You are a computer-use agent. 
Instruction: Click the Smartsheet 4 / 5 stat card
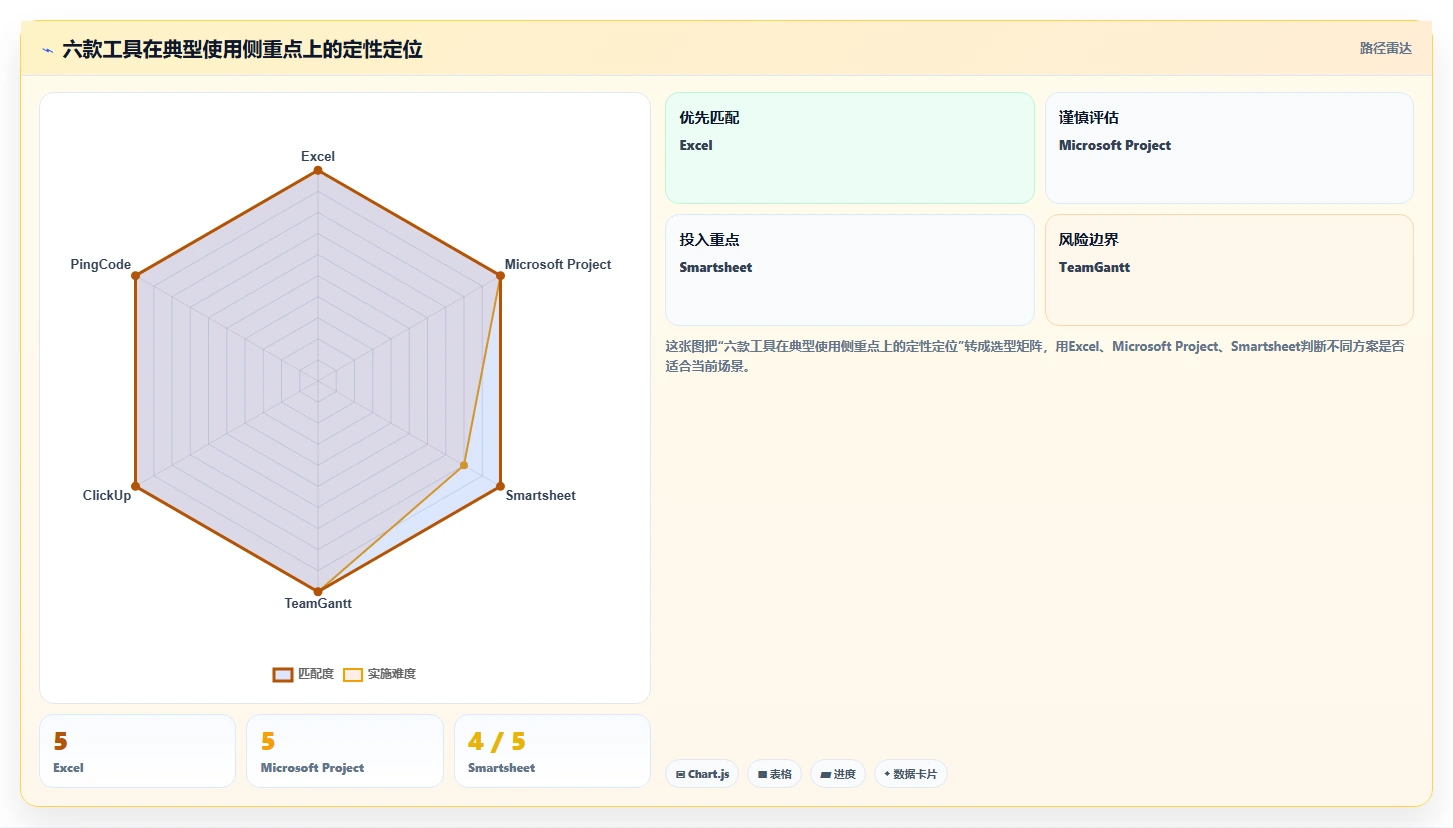click(x=552, y=751)
